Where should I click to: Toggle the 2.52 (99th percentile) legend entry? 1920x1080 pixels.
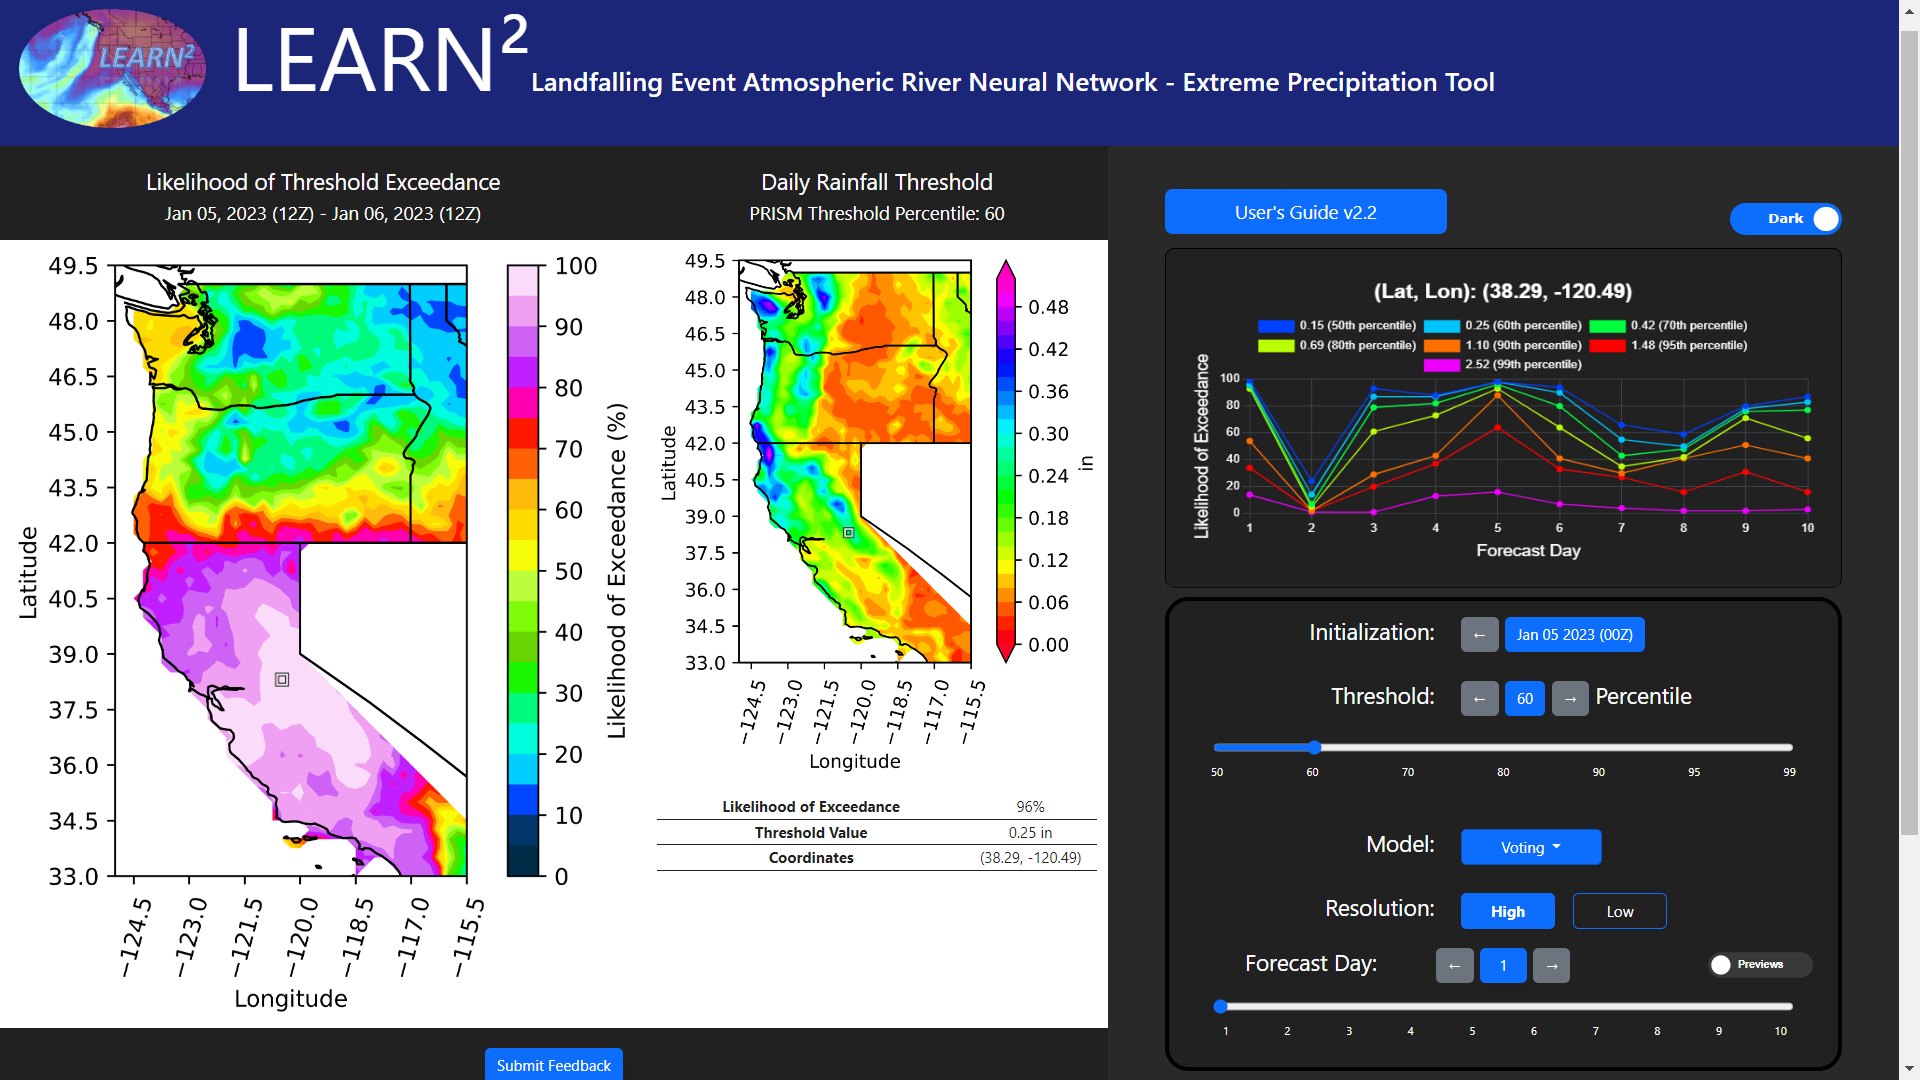click(1503, 365)
